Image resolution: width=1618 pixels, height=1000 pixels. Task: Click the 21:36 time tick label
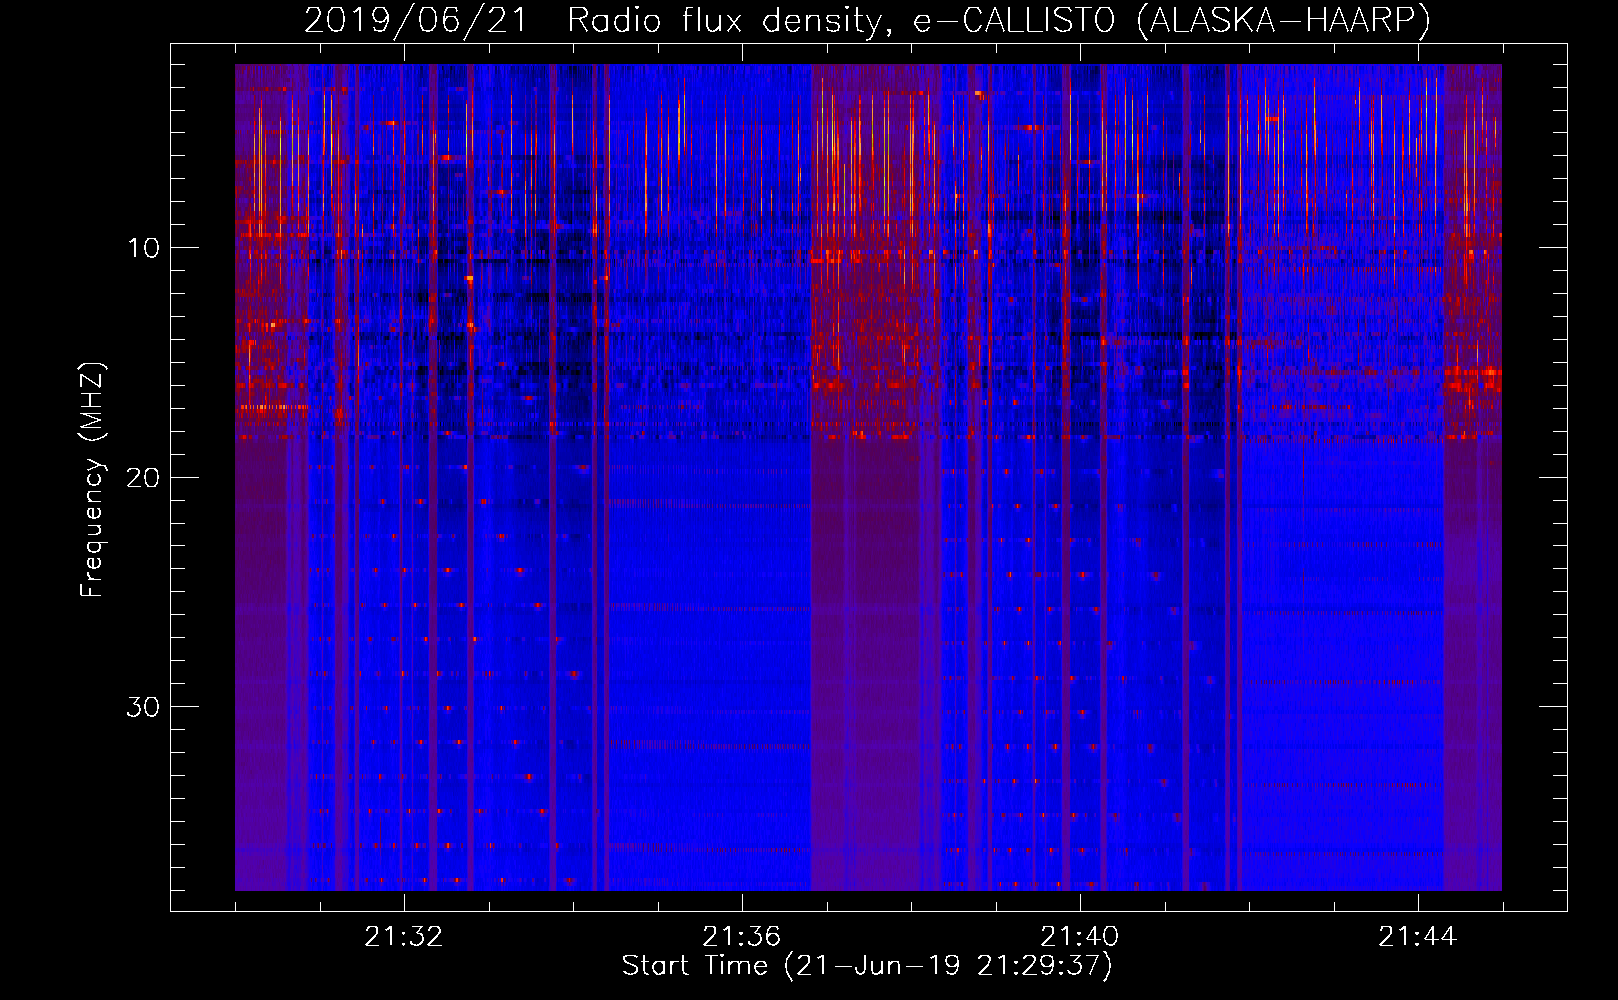pos(741,937)
